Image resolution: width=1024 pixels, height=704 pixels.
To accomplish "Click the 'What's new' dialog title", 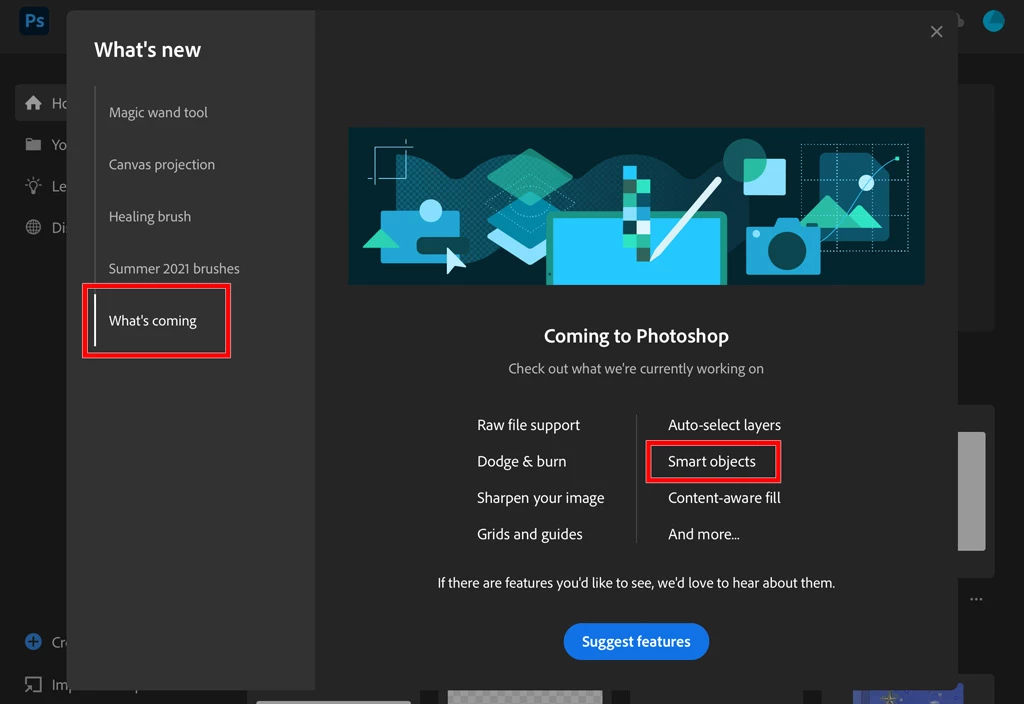I will coord(148,50).
